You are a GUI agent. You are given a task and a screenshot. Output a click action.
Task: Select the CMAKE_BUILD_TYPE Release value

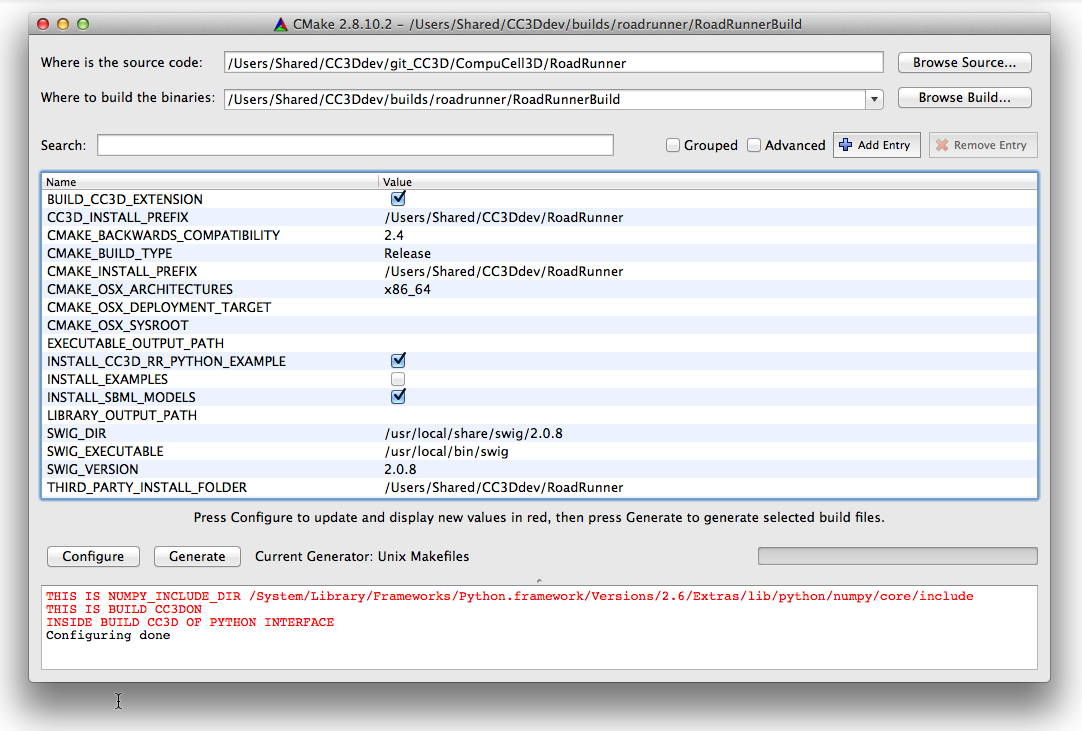click(x=408, y=253)
